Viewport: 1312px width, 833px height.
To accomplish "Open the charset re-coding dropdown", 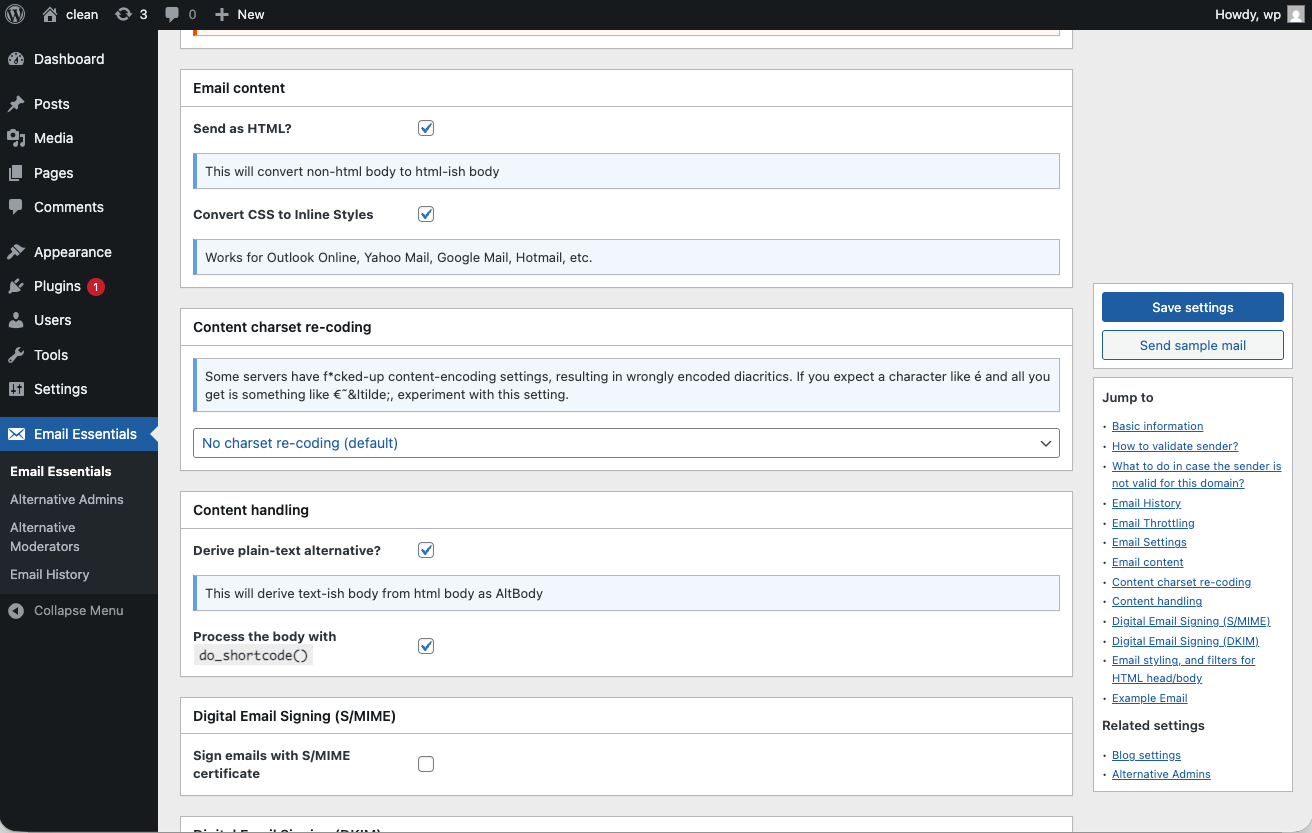I will (x=626, y=443).
